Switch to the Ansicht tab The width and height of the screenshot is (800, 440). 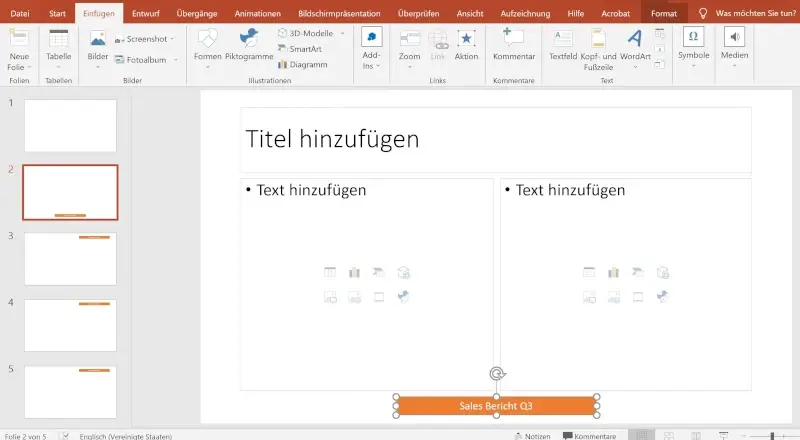(470, 14)
